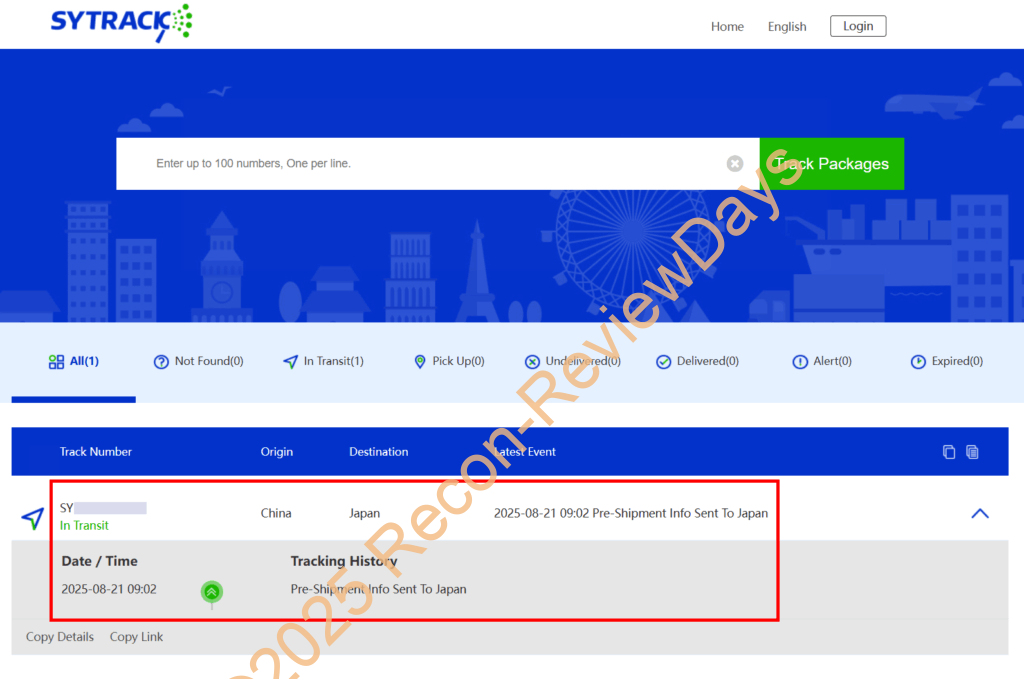This screenshot has width=1024, height=679.
Task: Click the Delivered checkmark icon
Action: 663,362
